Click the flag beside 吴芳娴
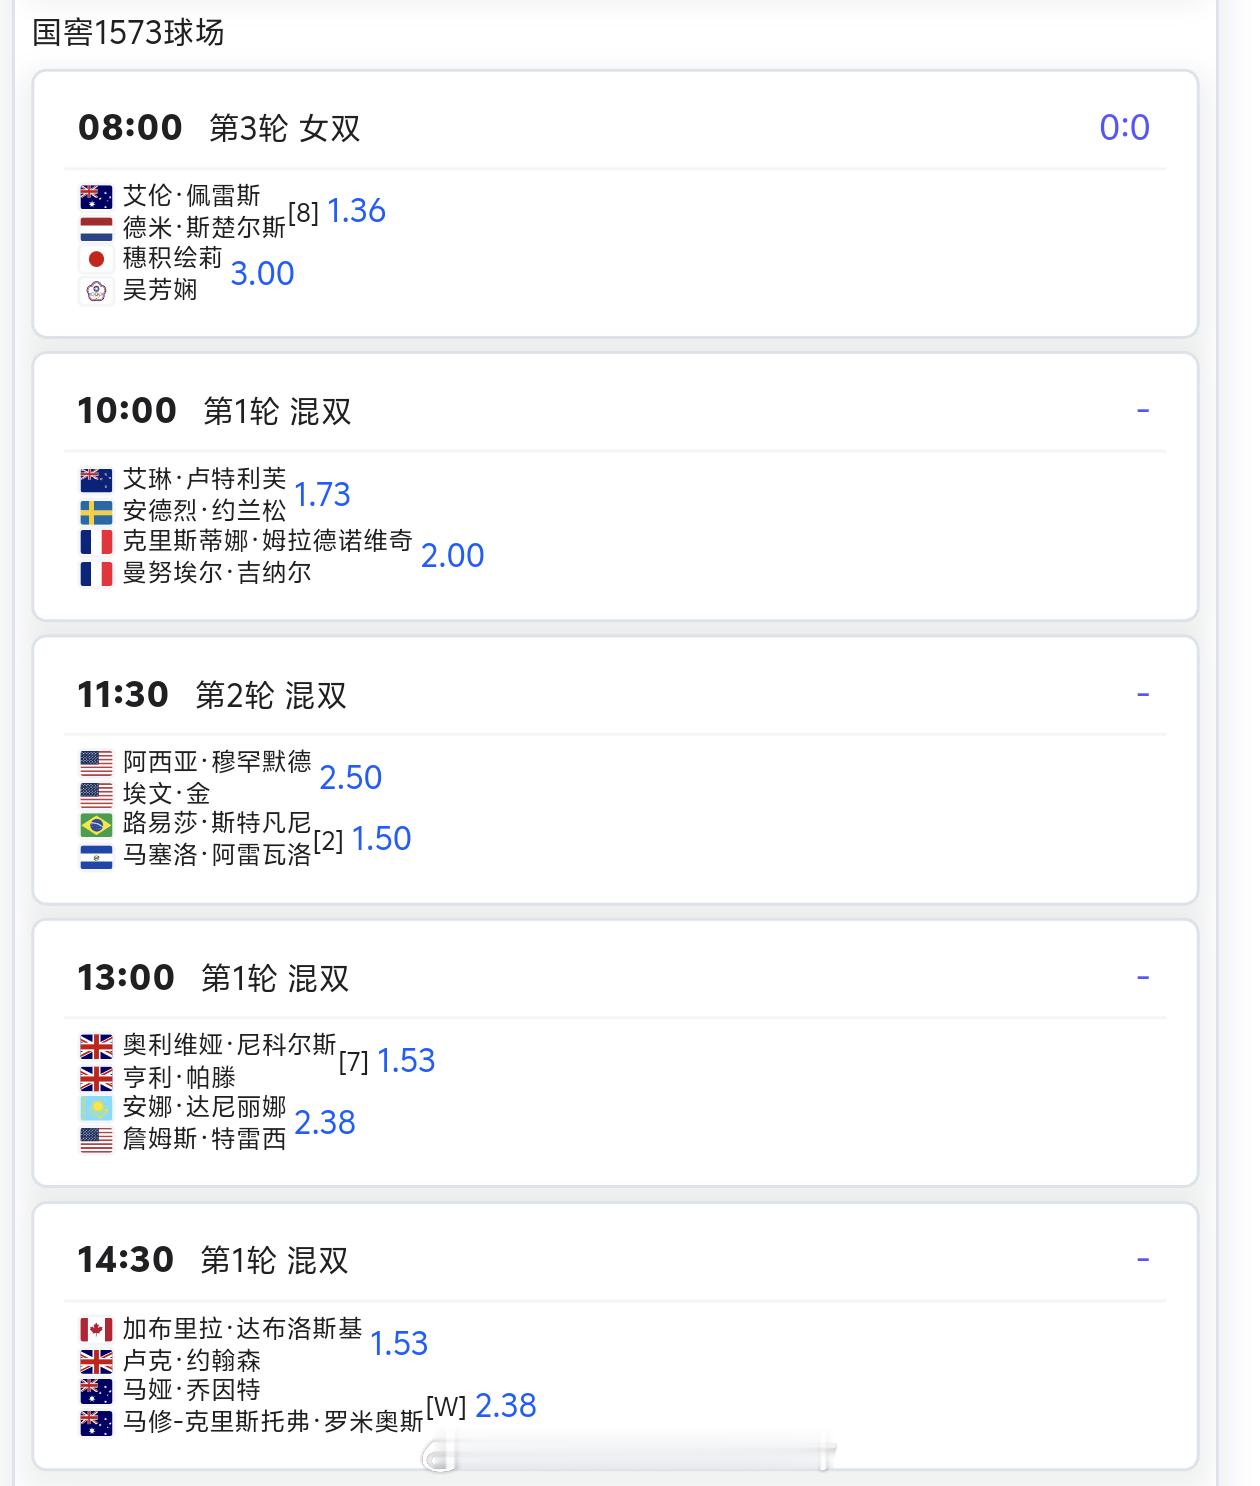Image resolution: width=1260 pixels, height=1486 pixels. coord(96,291)
